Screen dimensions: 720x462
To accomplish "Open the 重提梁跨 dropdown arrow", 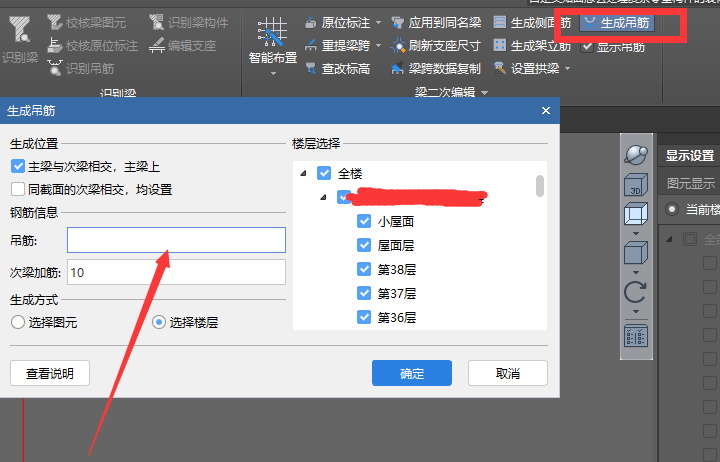I will (378, 45).
